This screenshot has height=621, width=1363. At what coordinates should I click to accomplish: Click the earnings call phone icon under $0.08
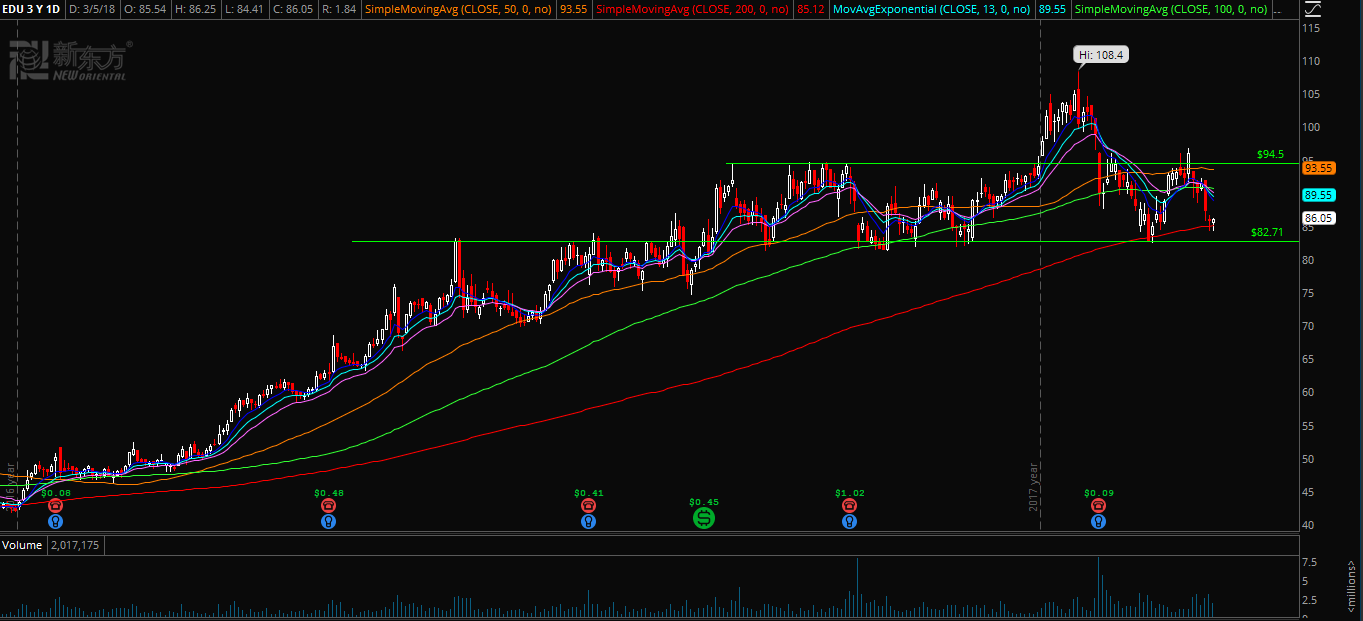point(56,506)
